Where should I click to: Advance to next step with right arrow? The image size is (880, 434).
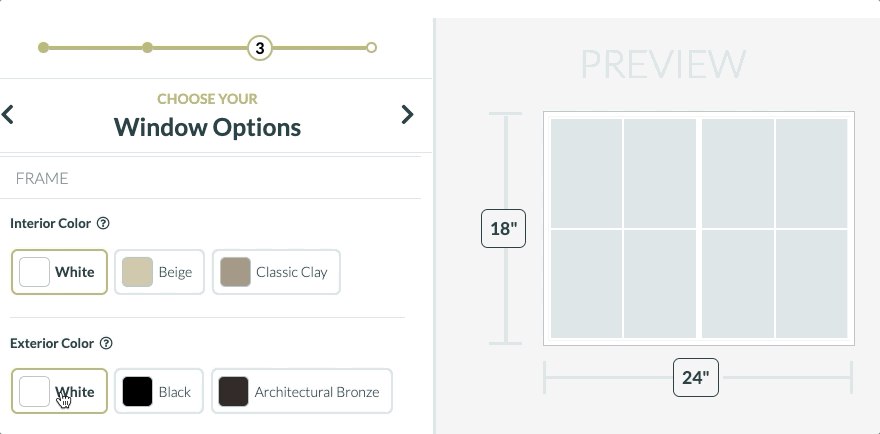407,114
